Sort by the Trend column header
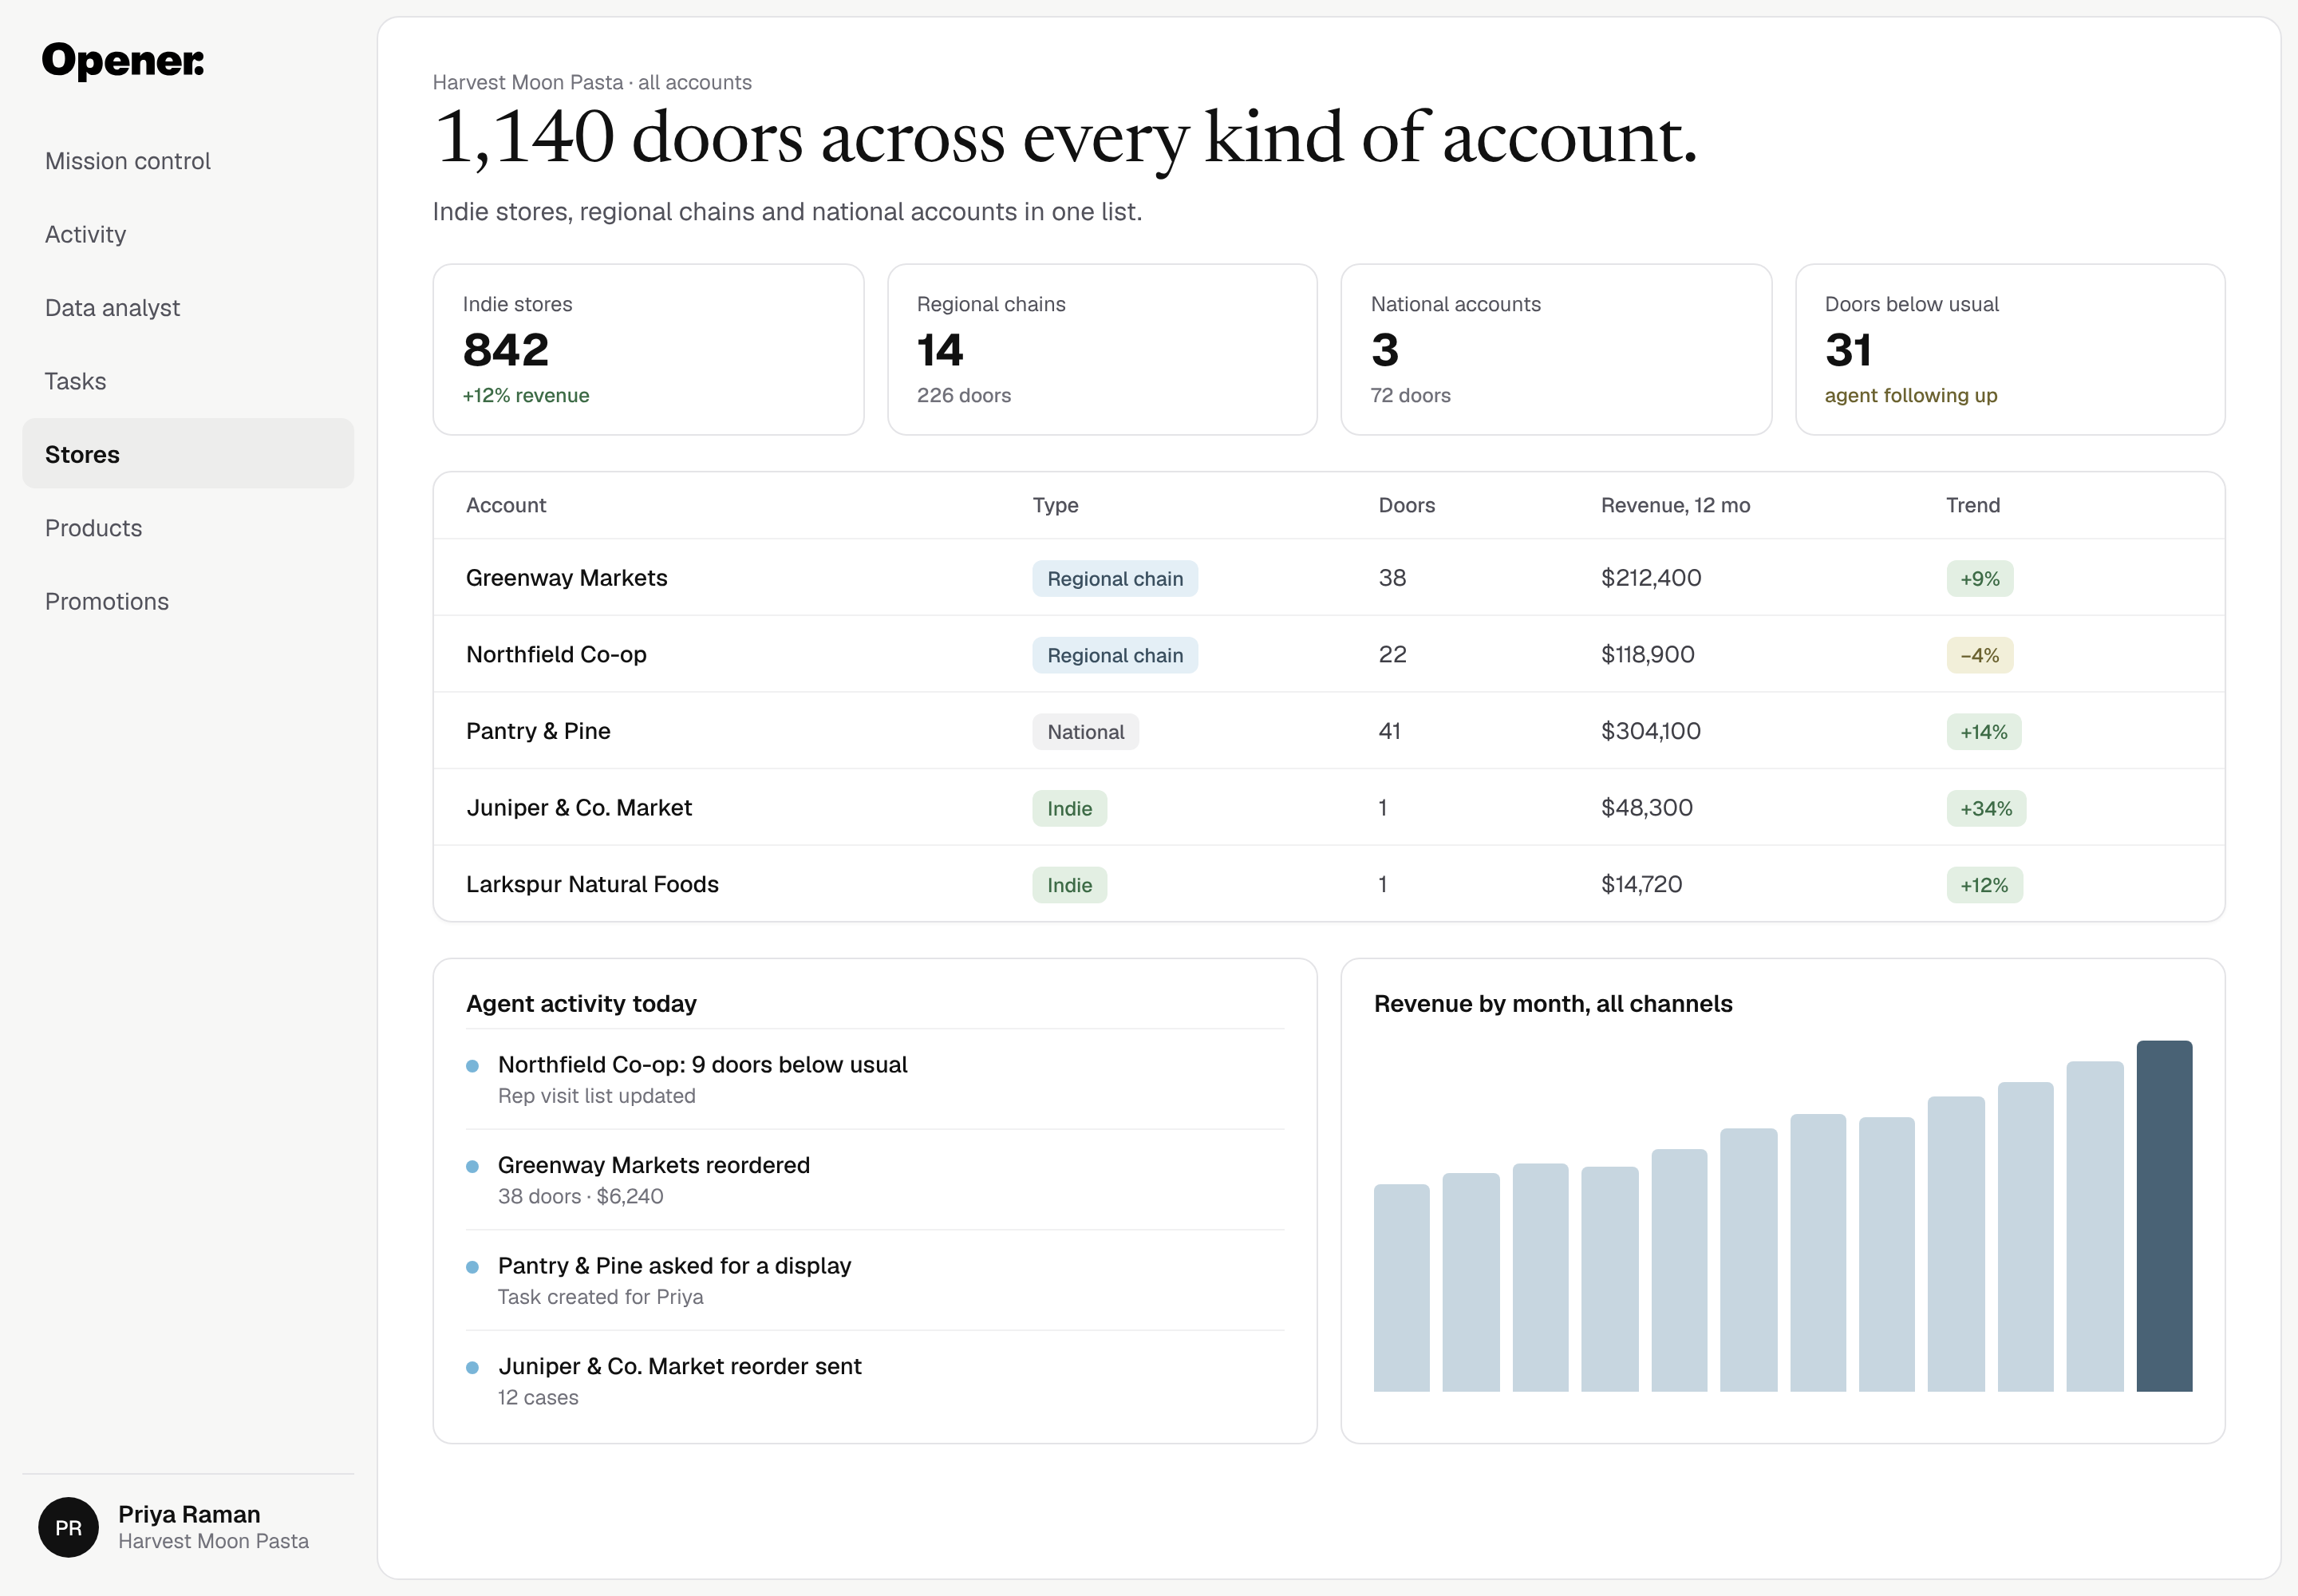 [1972, 505]
